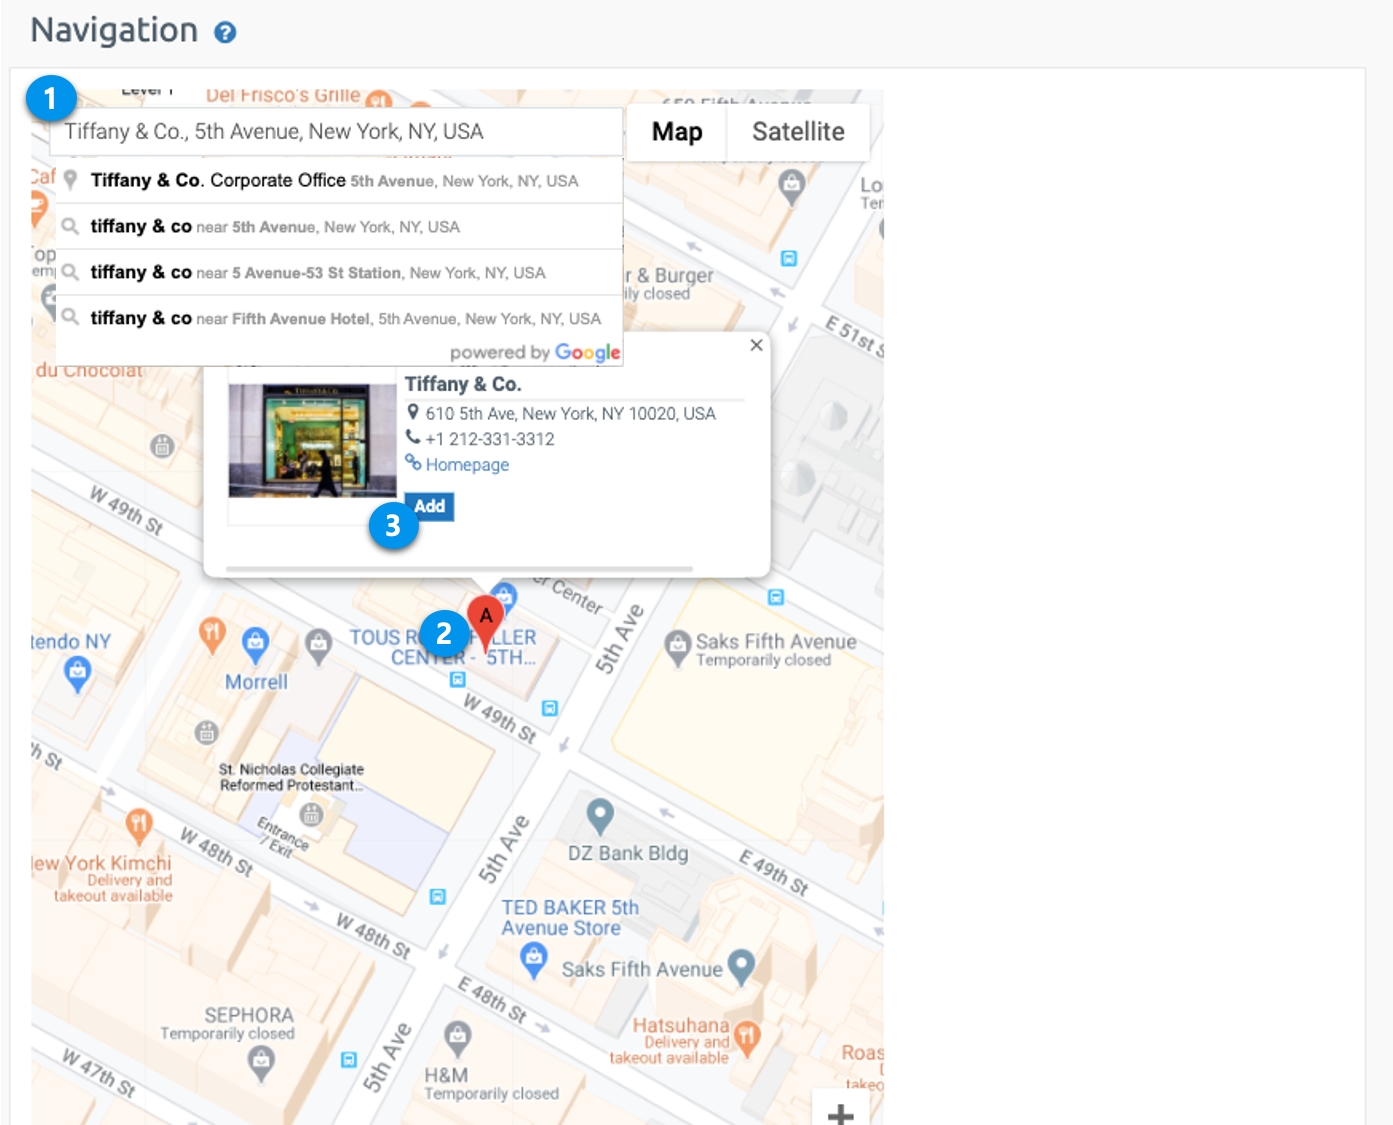Click the H&M temporarily closed pin
Screen dimensions: 1393x1125
[x=457, y=1040]
